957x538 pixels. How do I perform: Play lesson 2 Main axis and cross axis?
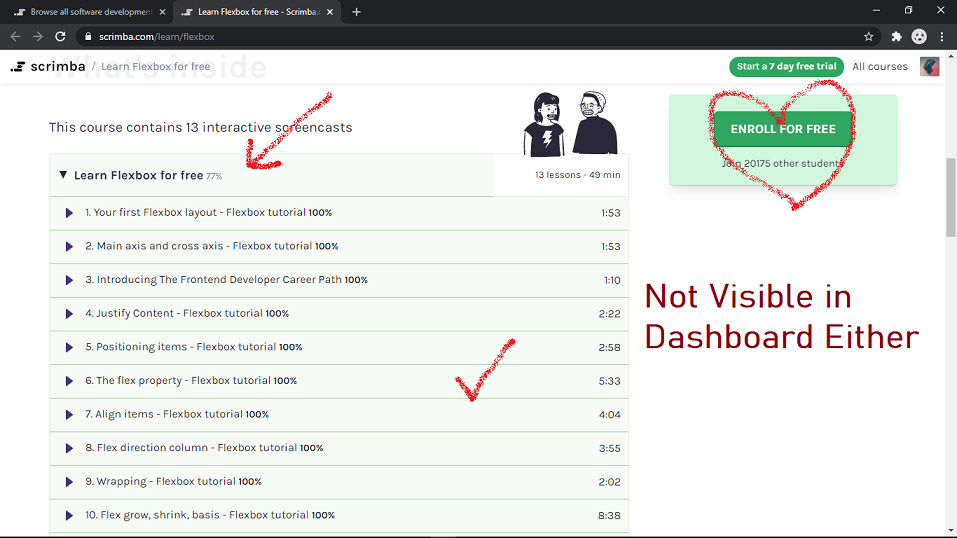[x=69, y=247]
